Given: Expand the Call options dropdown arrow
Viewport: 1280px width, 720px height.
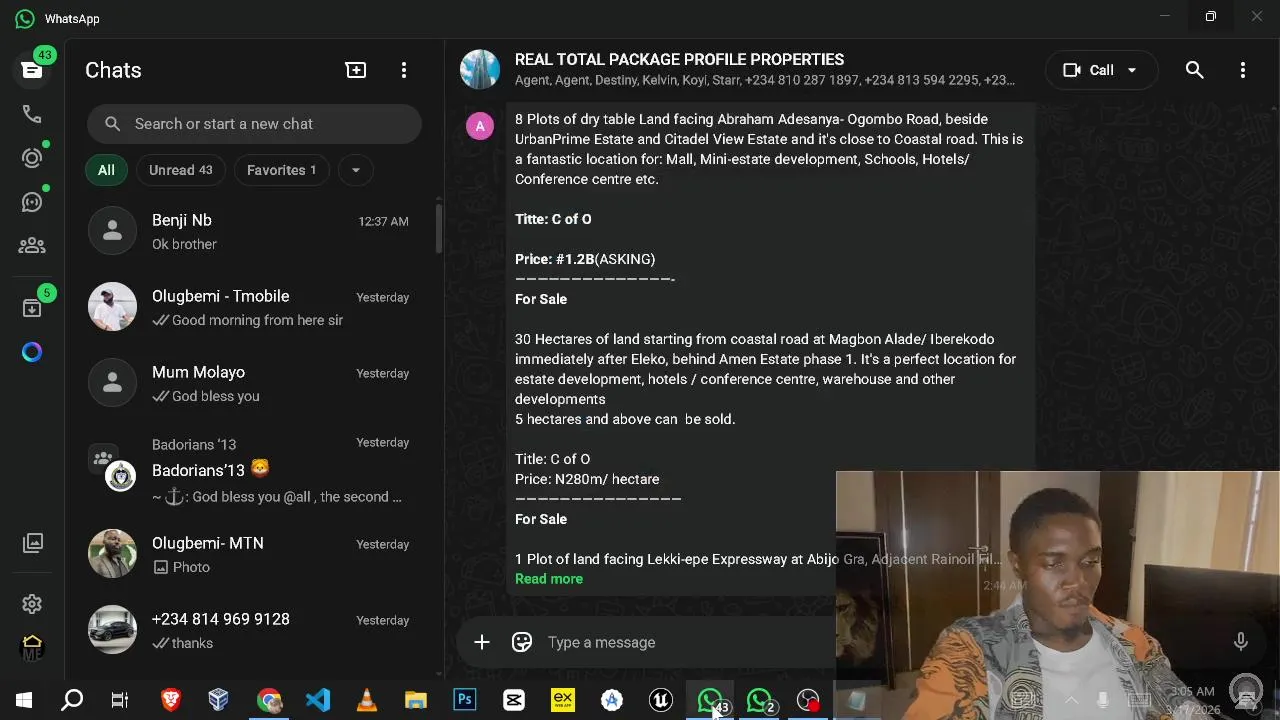Looking at the screenshot, I should point(1132,70).
